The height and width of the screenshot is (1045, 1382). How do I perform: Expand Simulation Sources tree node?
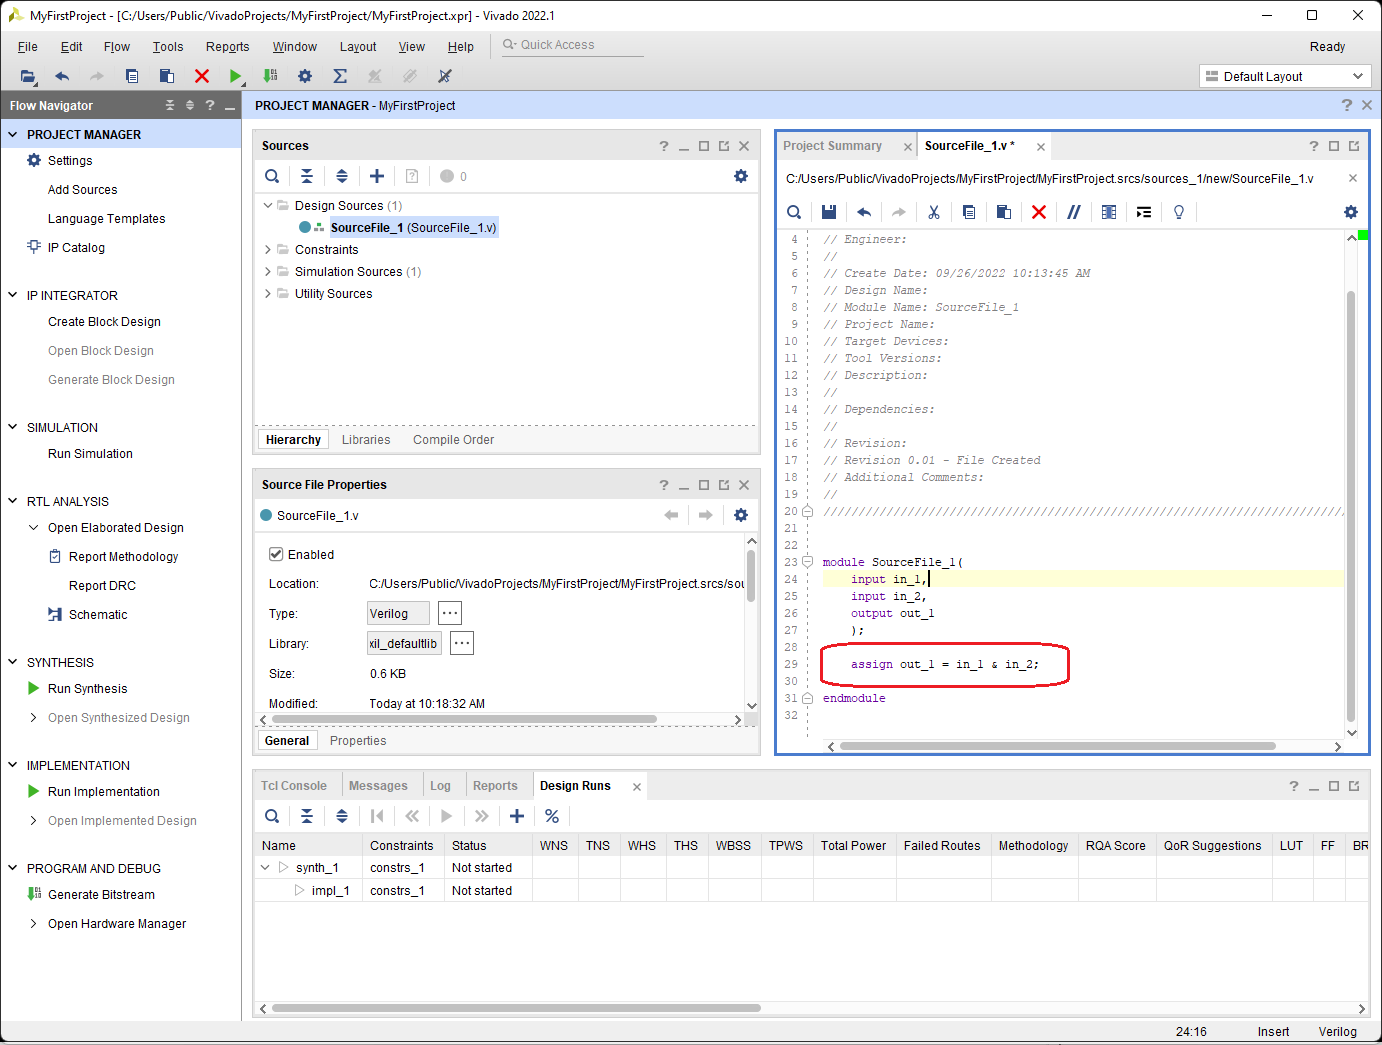coord(268,272)
